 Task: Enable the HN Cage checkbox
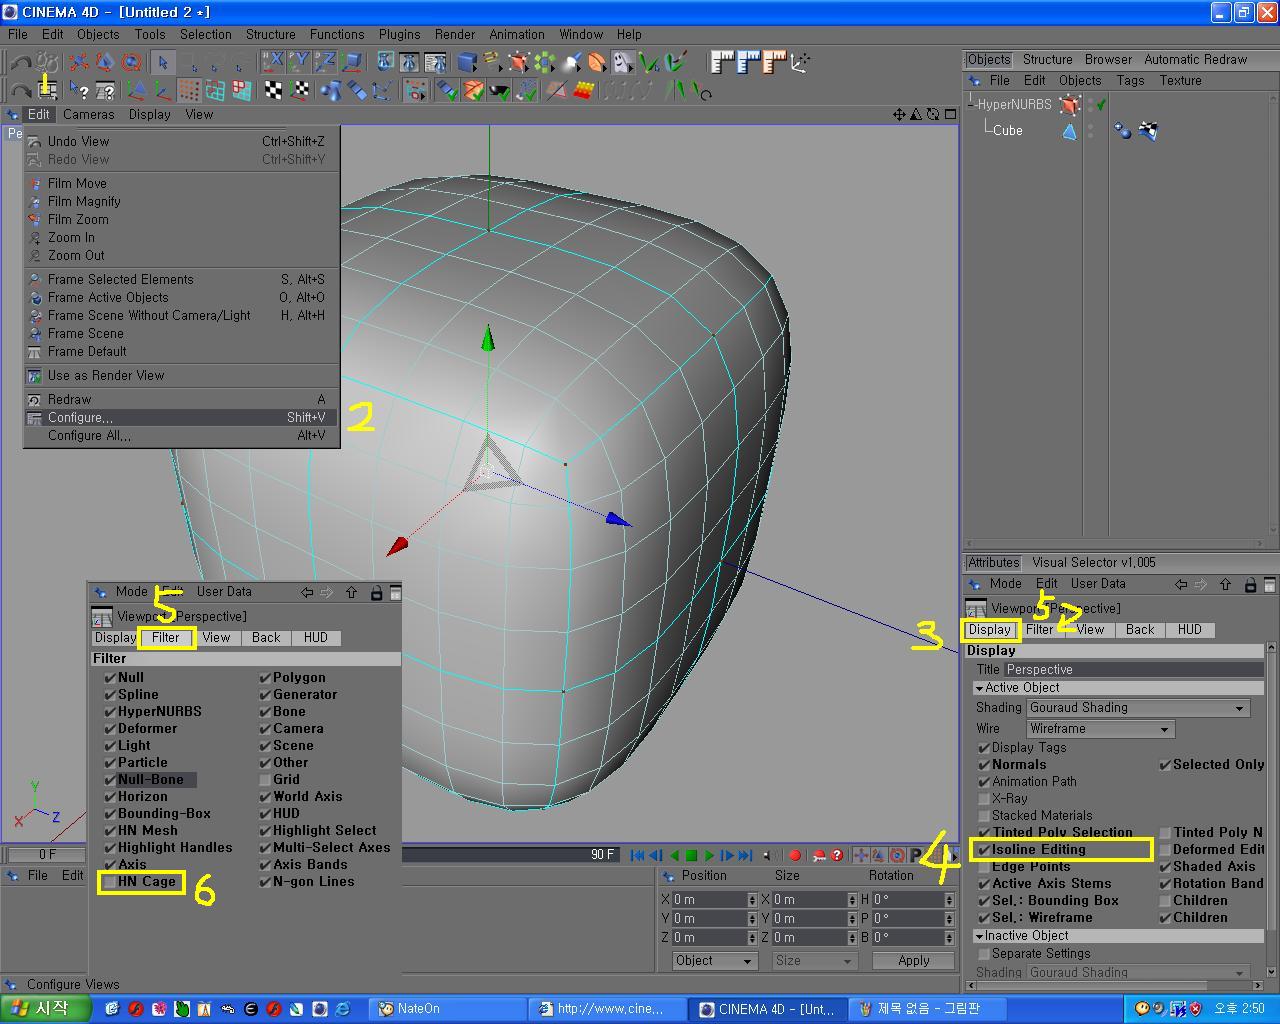click(x=110, y=882)
